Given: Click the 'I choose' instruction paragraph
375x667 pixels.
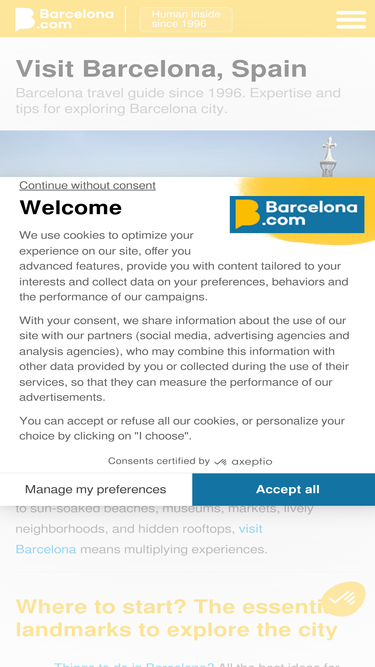Looking at the screenshot, I should [x=182, y=428].
